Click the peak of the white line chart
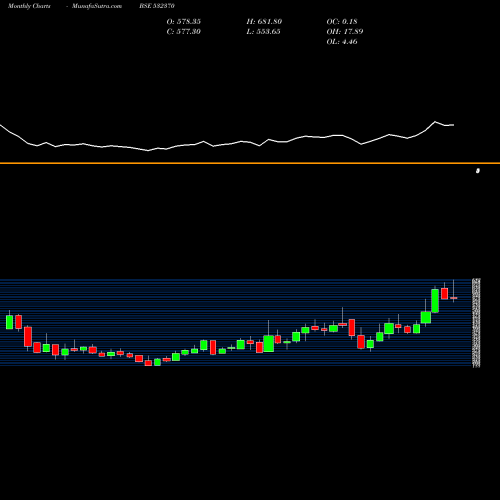This screenshot has height=500, width=500. pyautogui.click(x=435, y=122)
